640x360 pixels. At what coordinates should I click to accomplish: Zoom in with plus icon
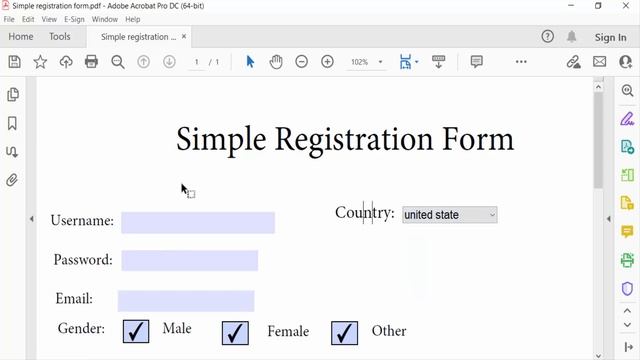coord(327,62)
